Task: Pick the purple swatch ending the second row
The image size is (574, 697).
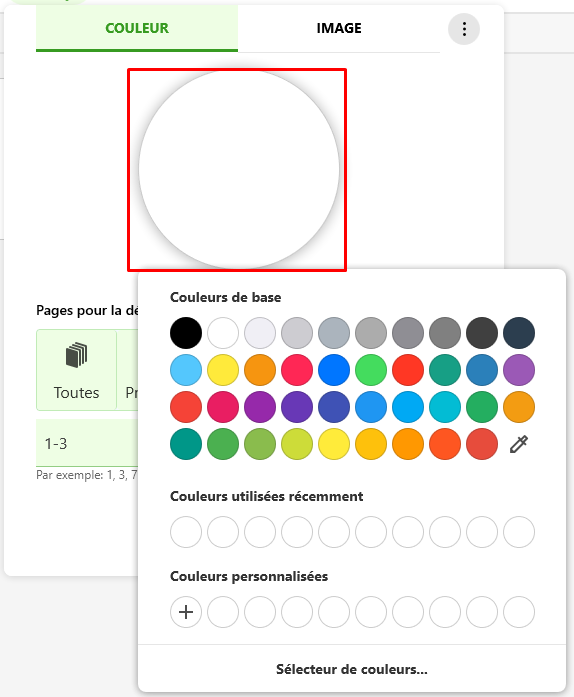Action: [x=519, y=370]
